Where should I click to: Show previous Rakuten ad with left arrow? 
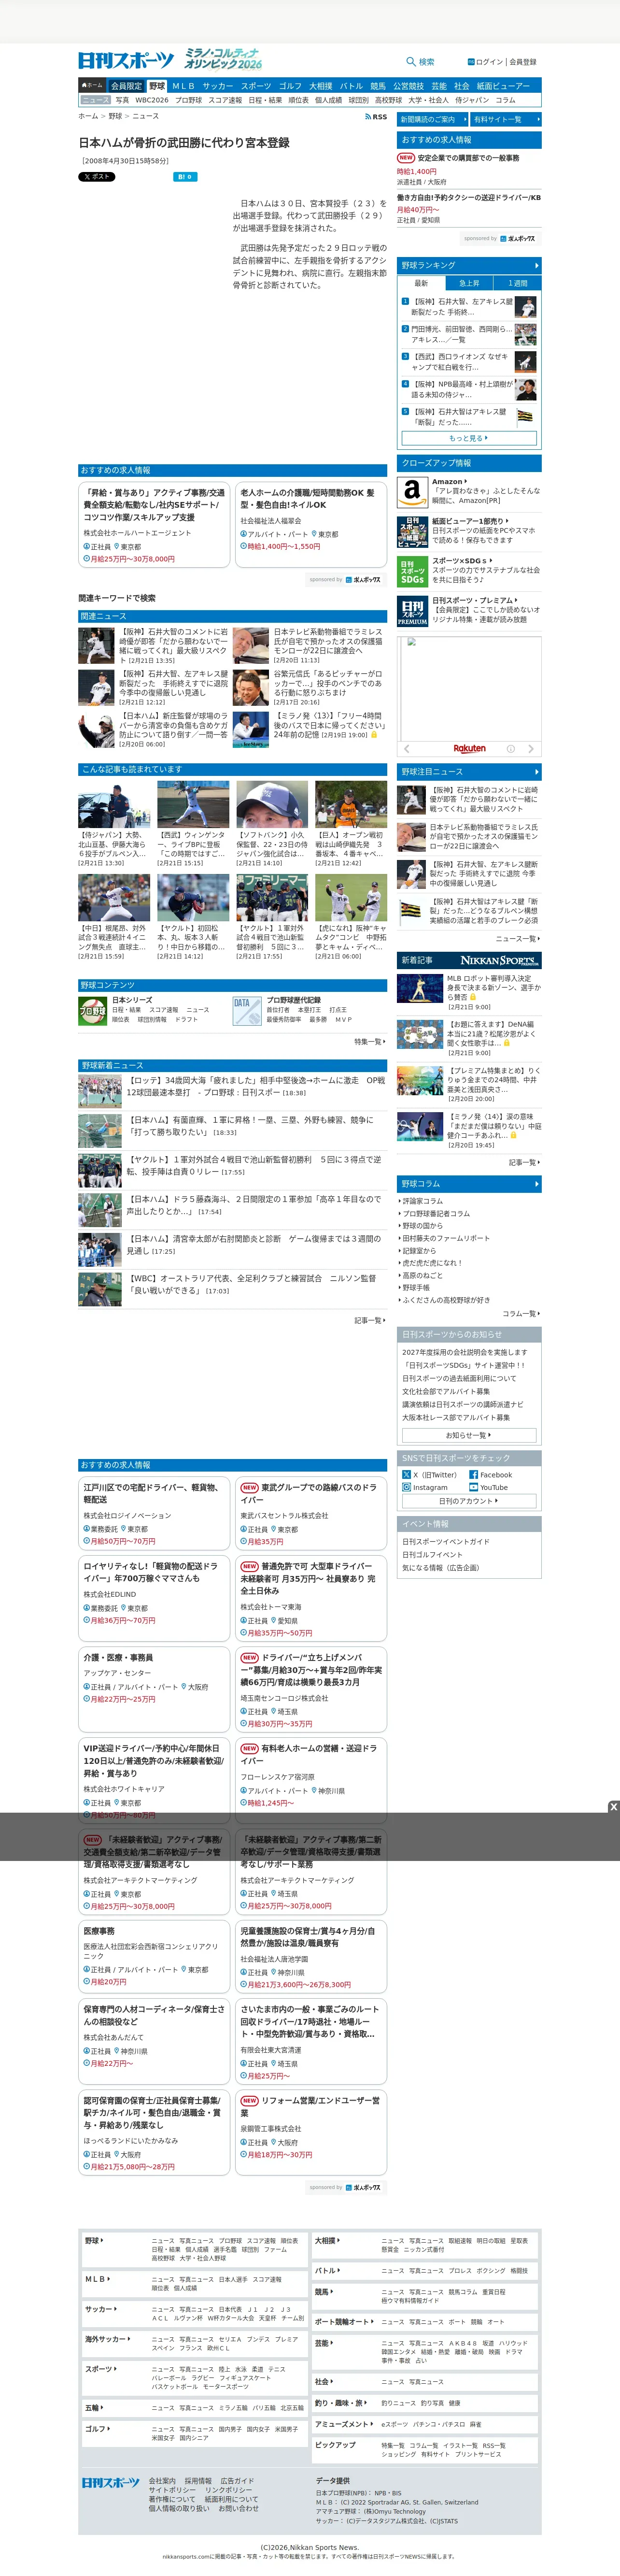406,748
